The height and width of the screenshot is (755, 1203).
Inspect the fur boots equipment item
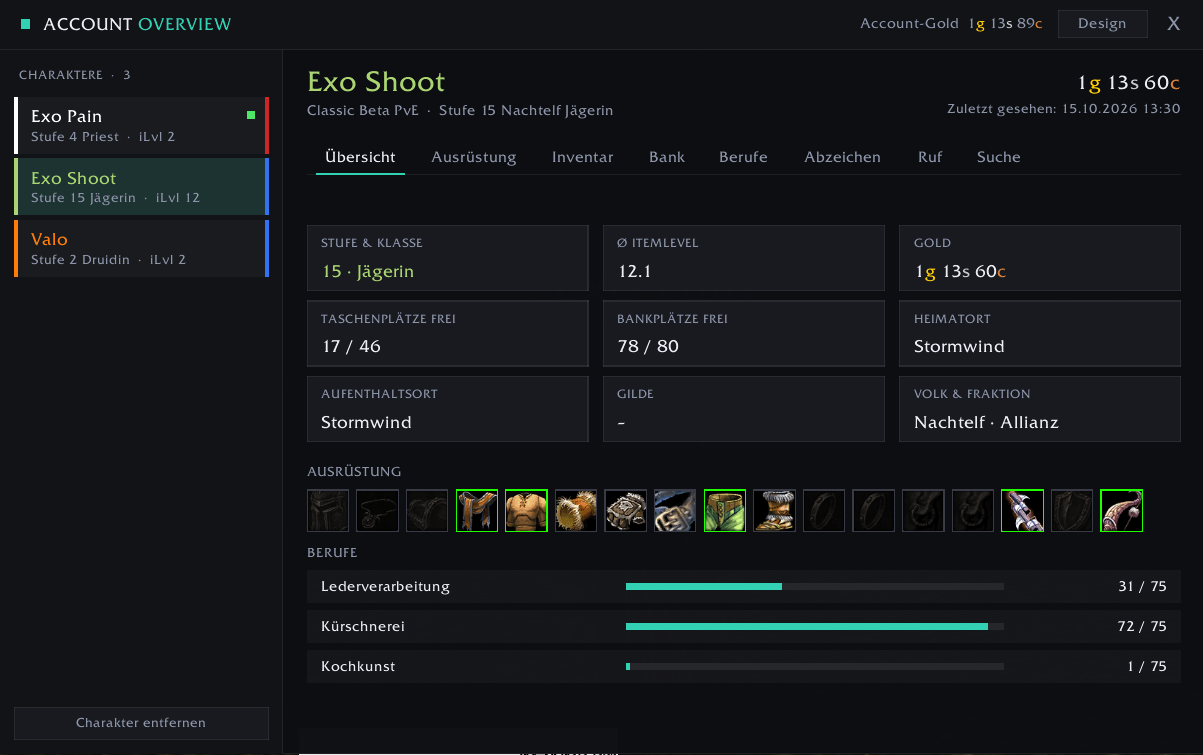tap(774, 510)
